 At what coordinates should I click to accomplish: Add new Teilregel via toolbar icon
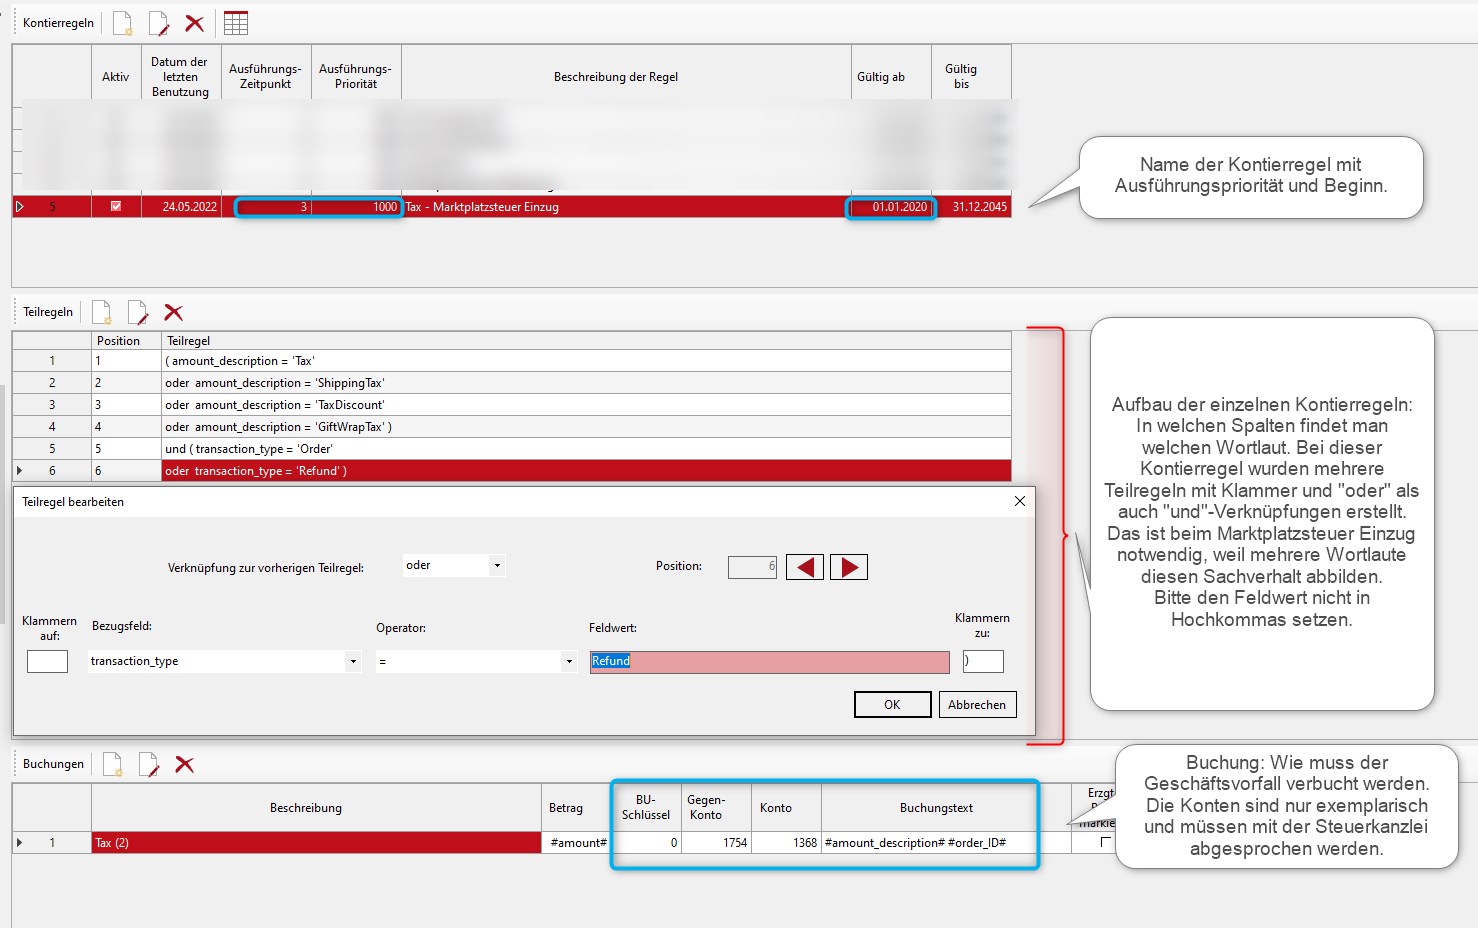[102, 312]
